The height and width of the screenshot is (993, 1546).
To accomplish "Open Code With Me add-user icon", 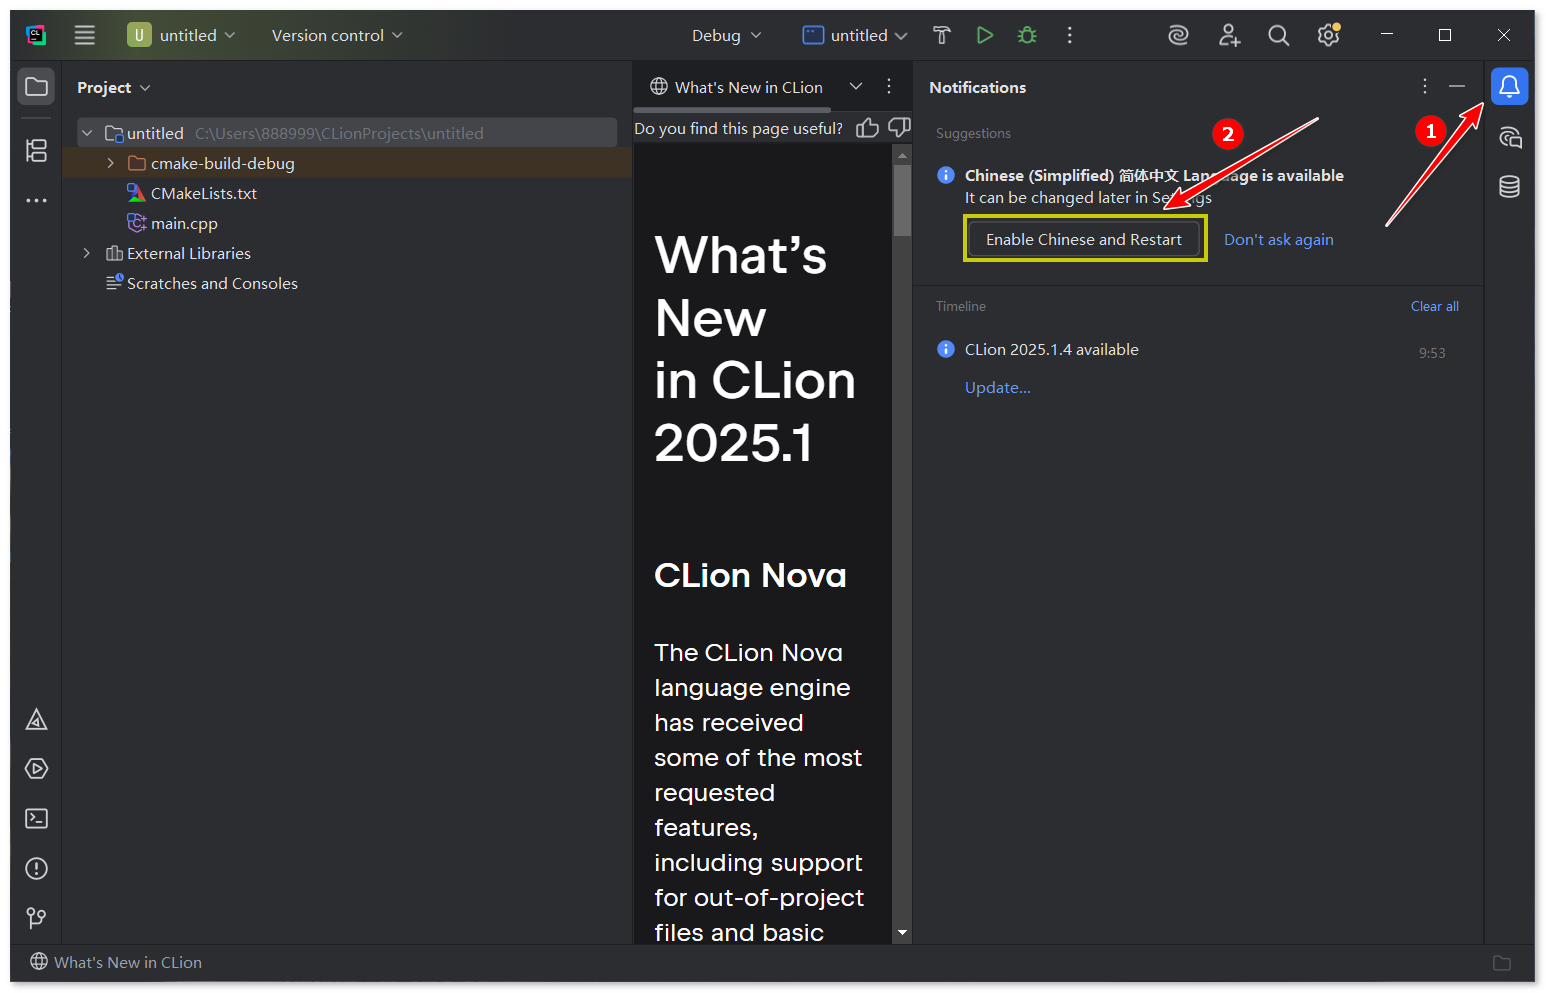I will (1229, 35).
